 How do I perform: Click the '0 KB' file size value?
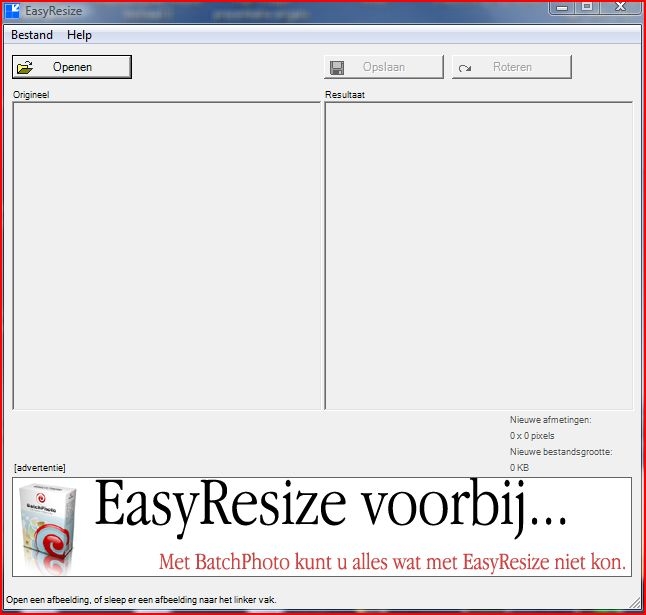[x=519, y=468]
